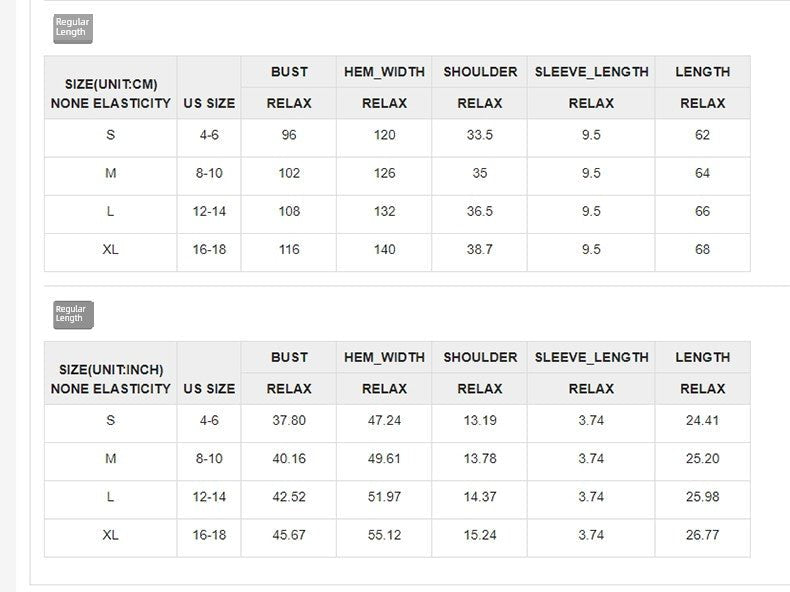The width and height of the screenshot is (790, 592).
Task: Click the Regular Length badge above CM table
Action: point(73,29)
